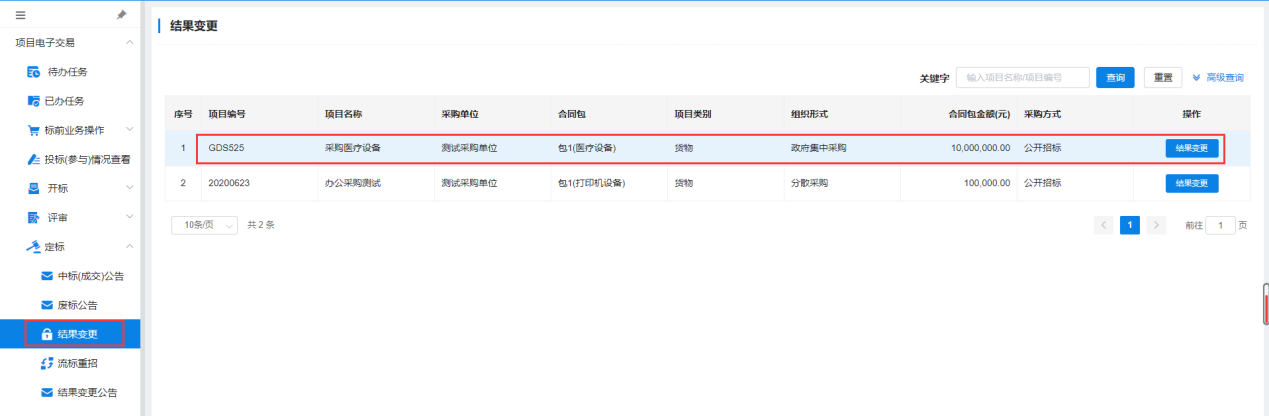Expand the 开标 submenu
The width and height of the screenshot is (1269, 416).
click(x=129, y=188)
